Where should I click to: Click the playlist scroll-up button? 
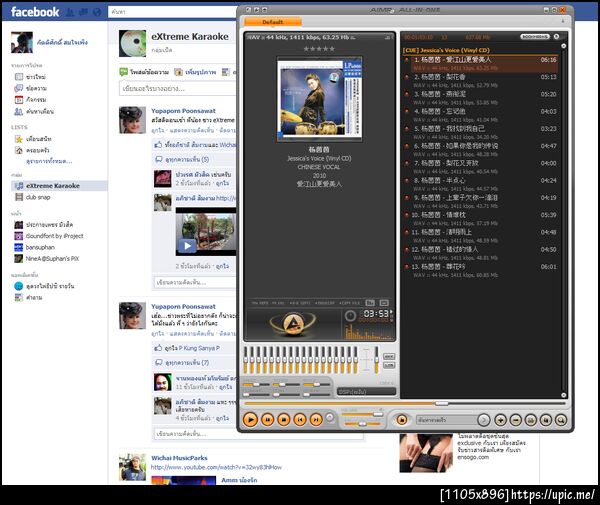pyautogui.click(x=563, y=46)
